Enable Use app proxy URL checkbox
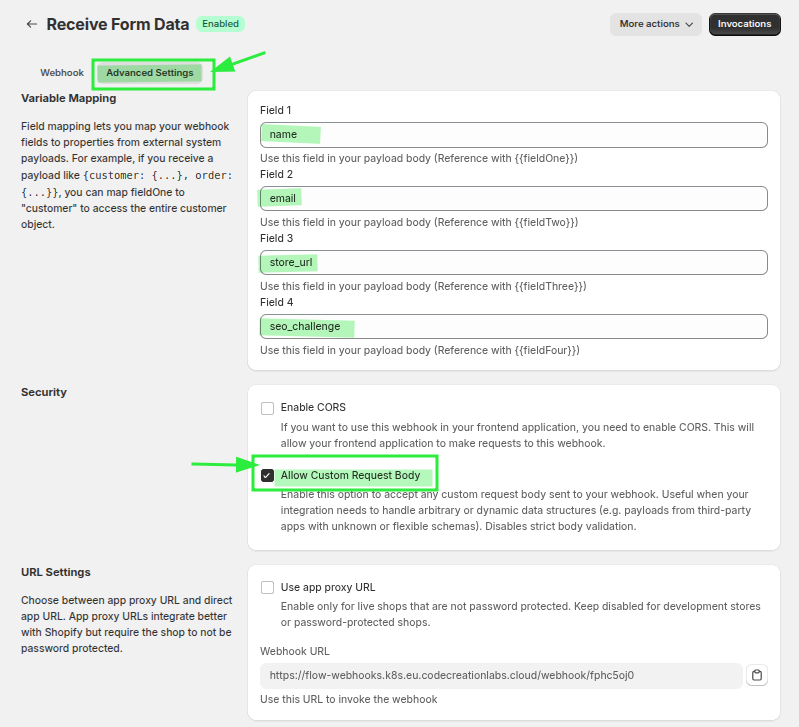 click(x=267, y=588)
